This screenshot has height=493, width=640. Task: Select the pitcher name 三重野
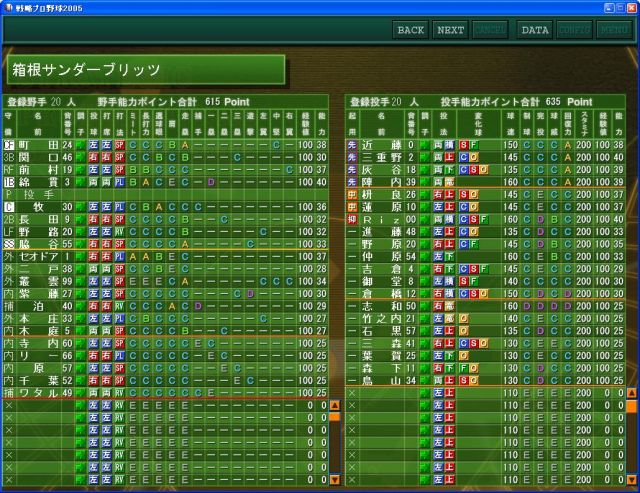(382, 158)
